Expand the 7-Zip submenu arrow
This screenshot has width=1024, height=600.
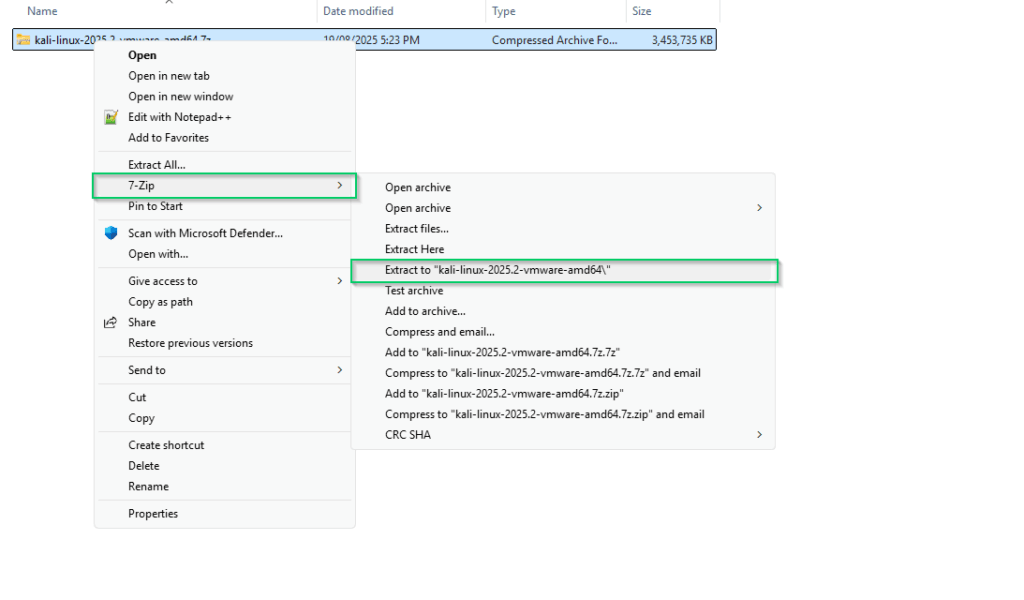pos(340,185)
